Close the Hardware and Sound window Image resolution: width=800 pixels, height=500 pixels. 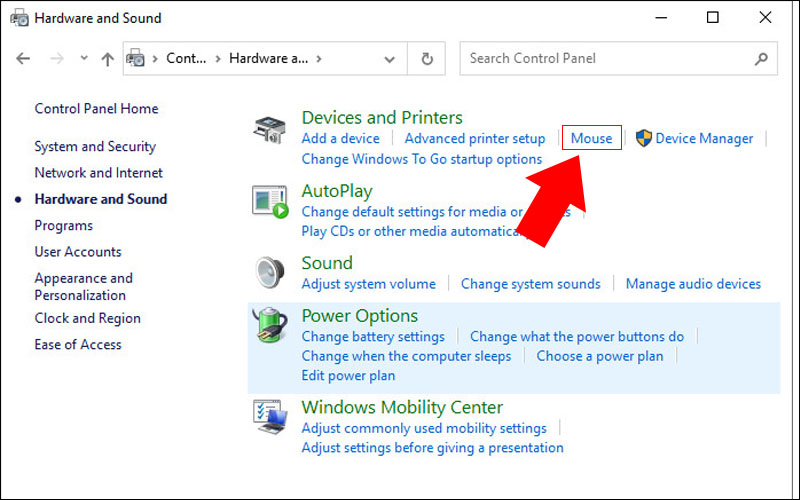tap(765, 18)
